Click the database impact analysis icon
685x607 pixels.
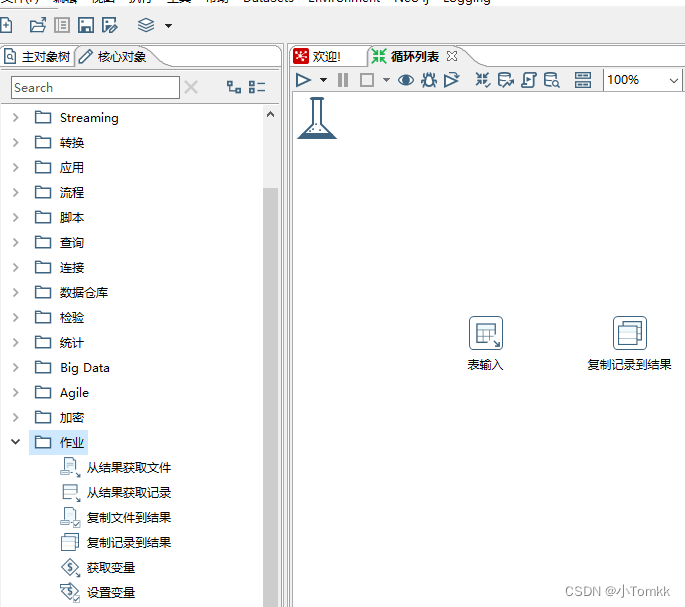505,80
